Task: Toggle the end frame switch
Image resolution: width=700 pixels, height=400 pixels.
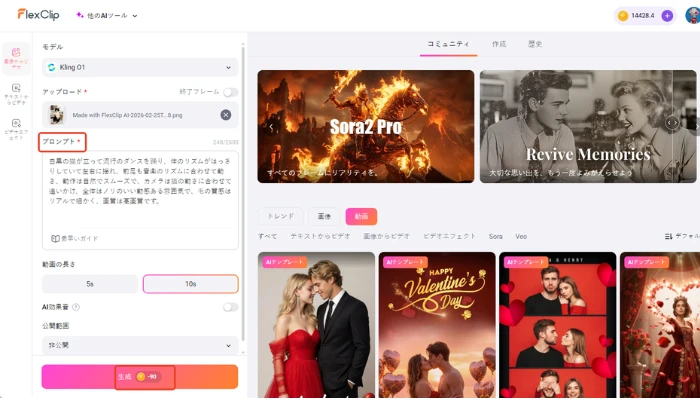Action: coord(231,92)
